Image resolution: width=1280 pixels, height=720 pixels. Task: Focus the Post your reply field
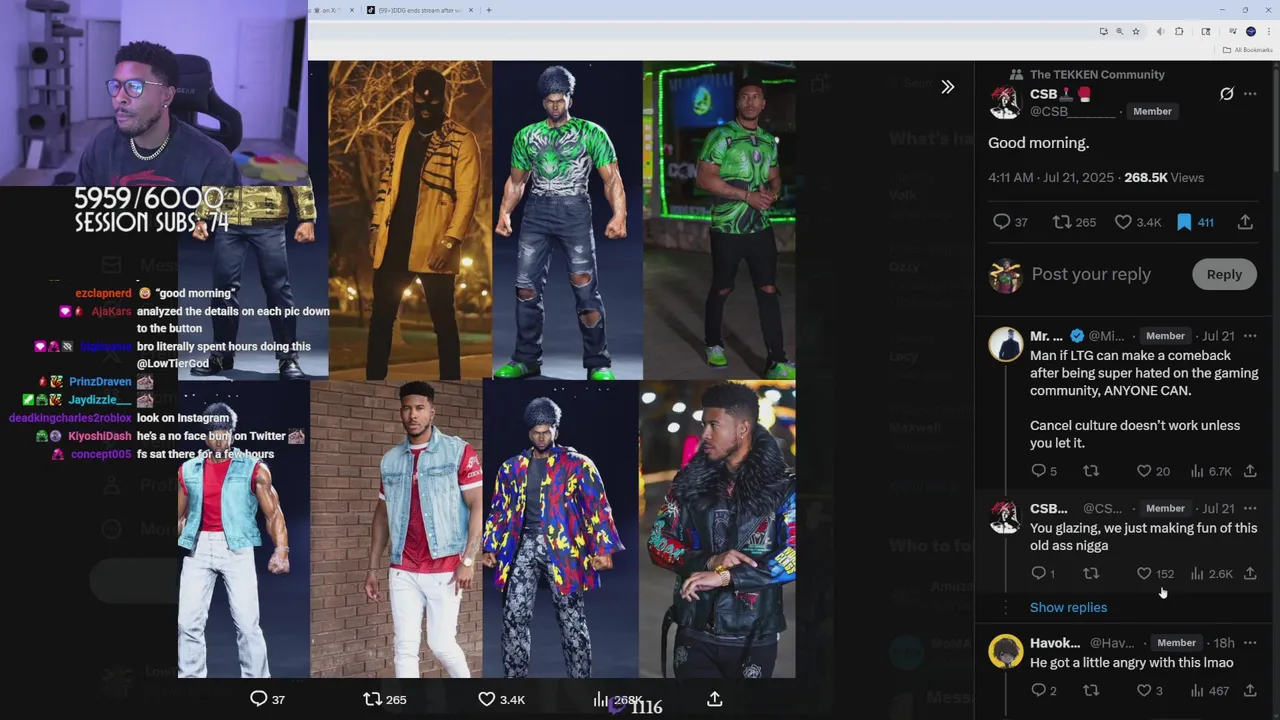point(1091,274)
